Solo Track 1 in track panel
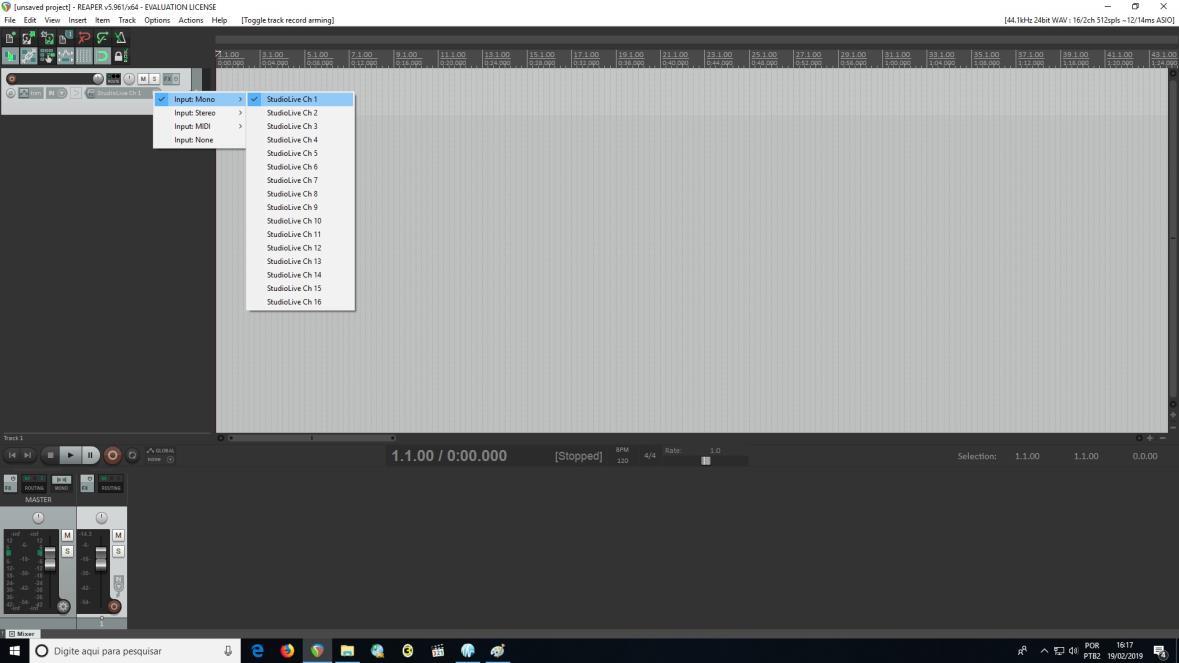This screenshot has height=663, width=1179. pyautogui.click(x=154, y=79)
